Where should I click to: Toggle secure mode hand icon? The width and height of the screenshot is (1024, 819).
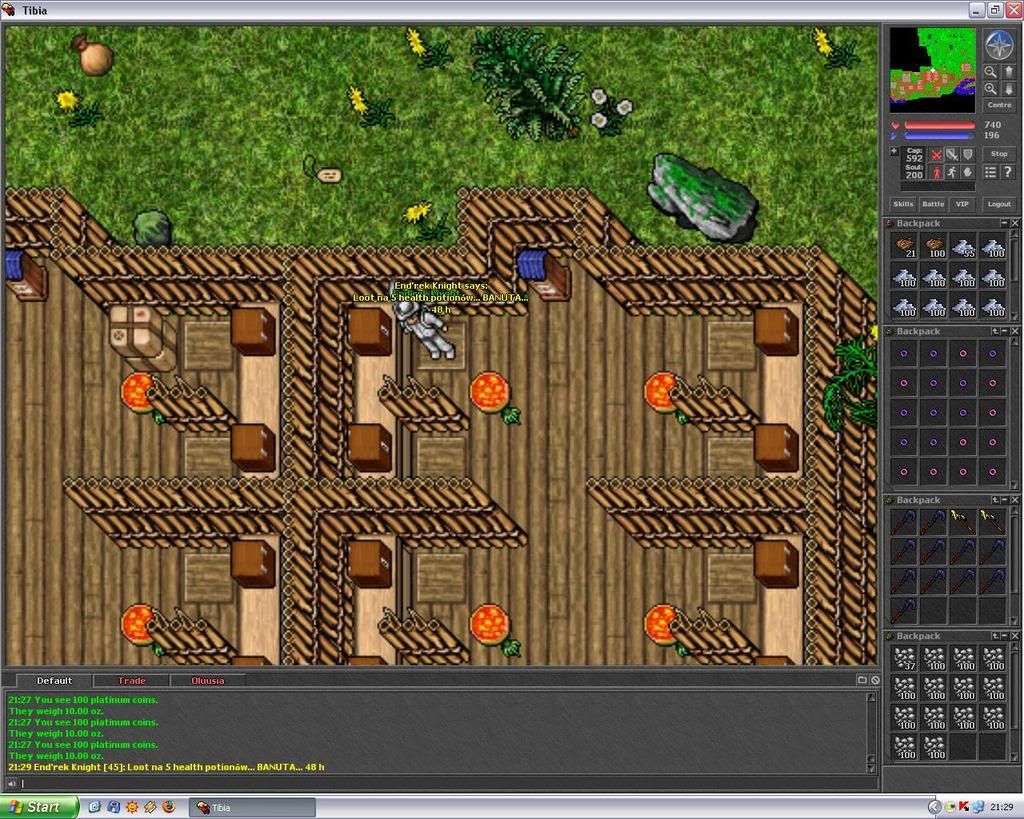(968, 172)
